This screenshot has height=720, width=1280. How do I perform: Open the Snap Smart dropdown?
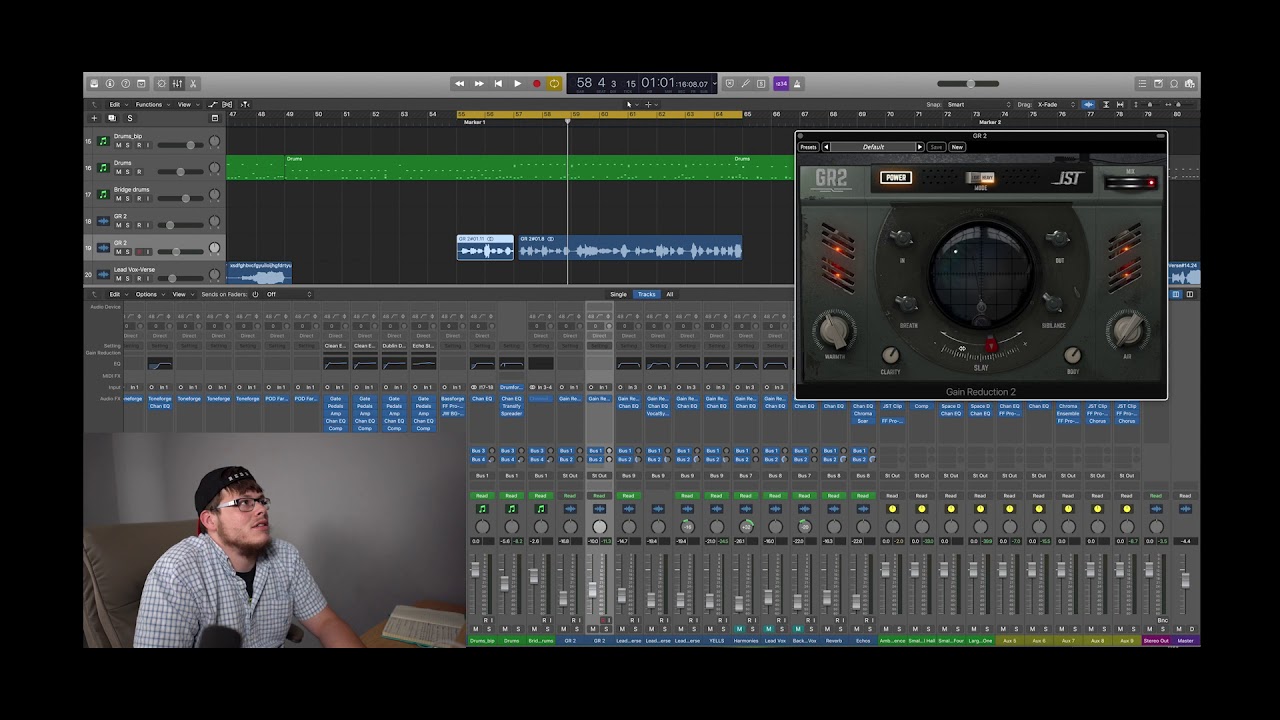[980, 104]
